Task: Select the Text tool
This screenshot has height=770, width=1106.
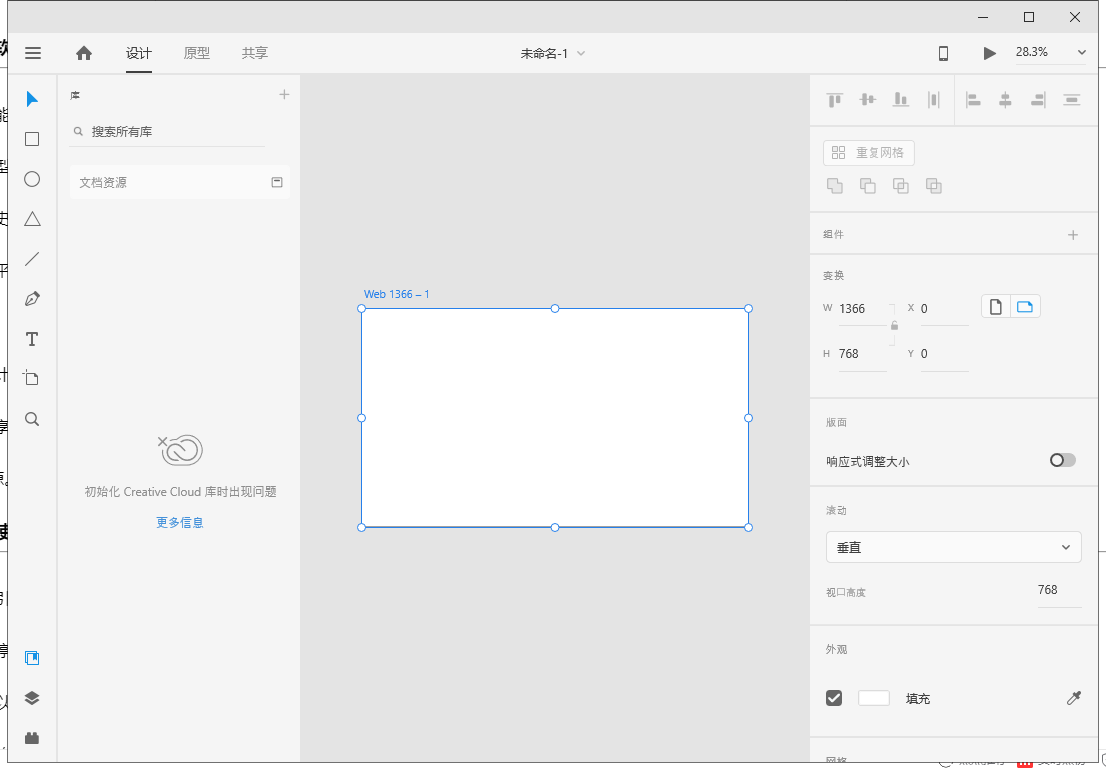Action: point(32,339)
